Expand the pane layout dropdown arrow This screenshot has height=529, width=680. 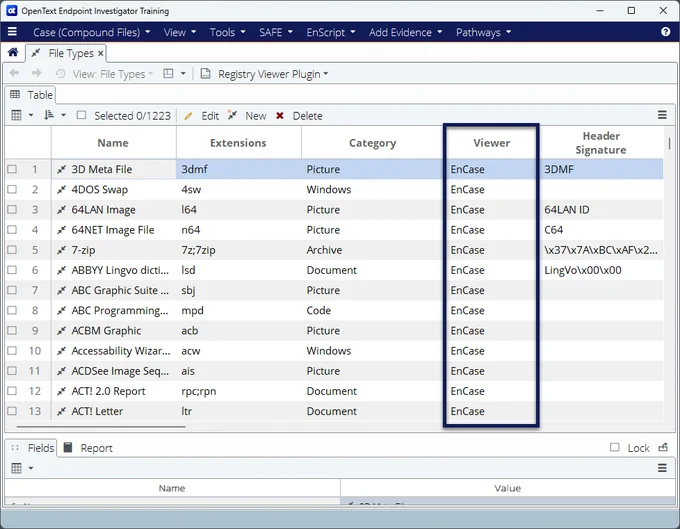183,74
